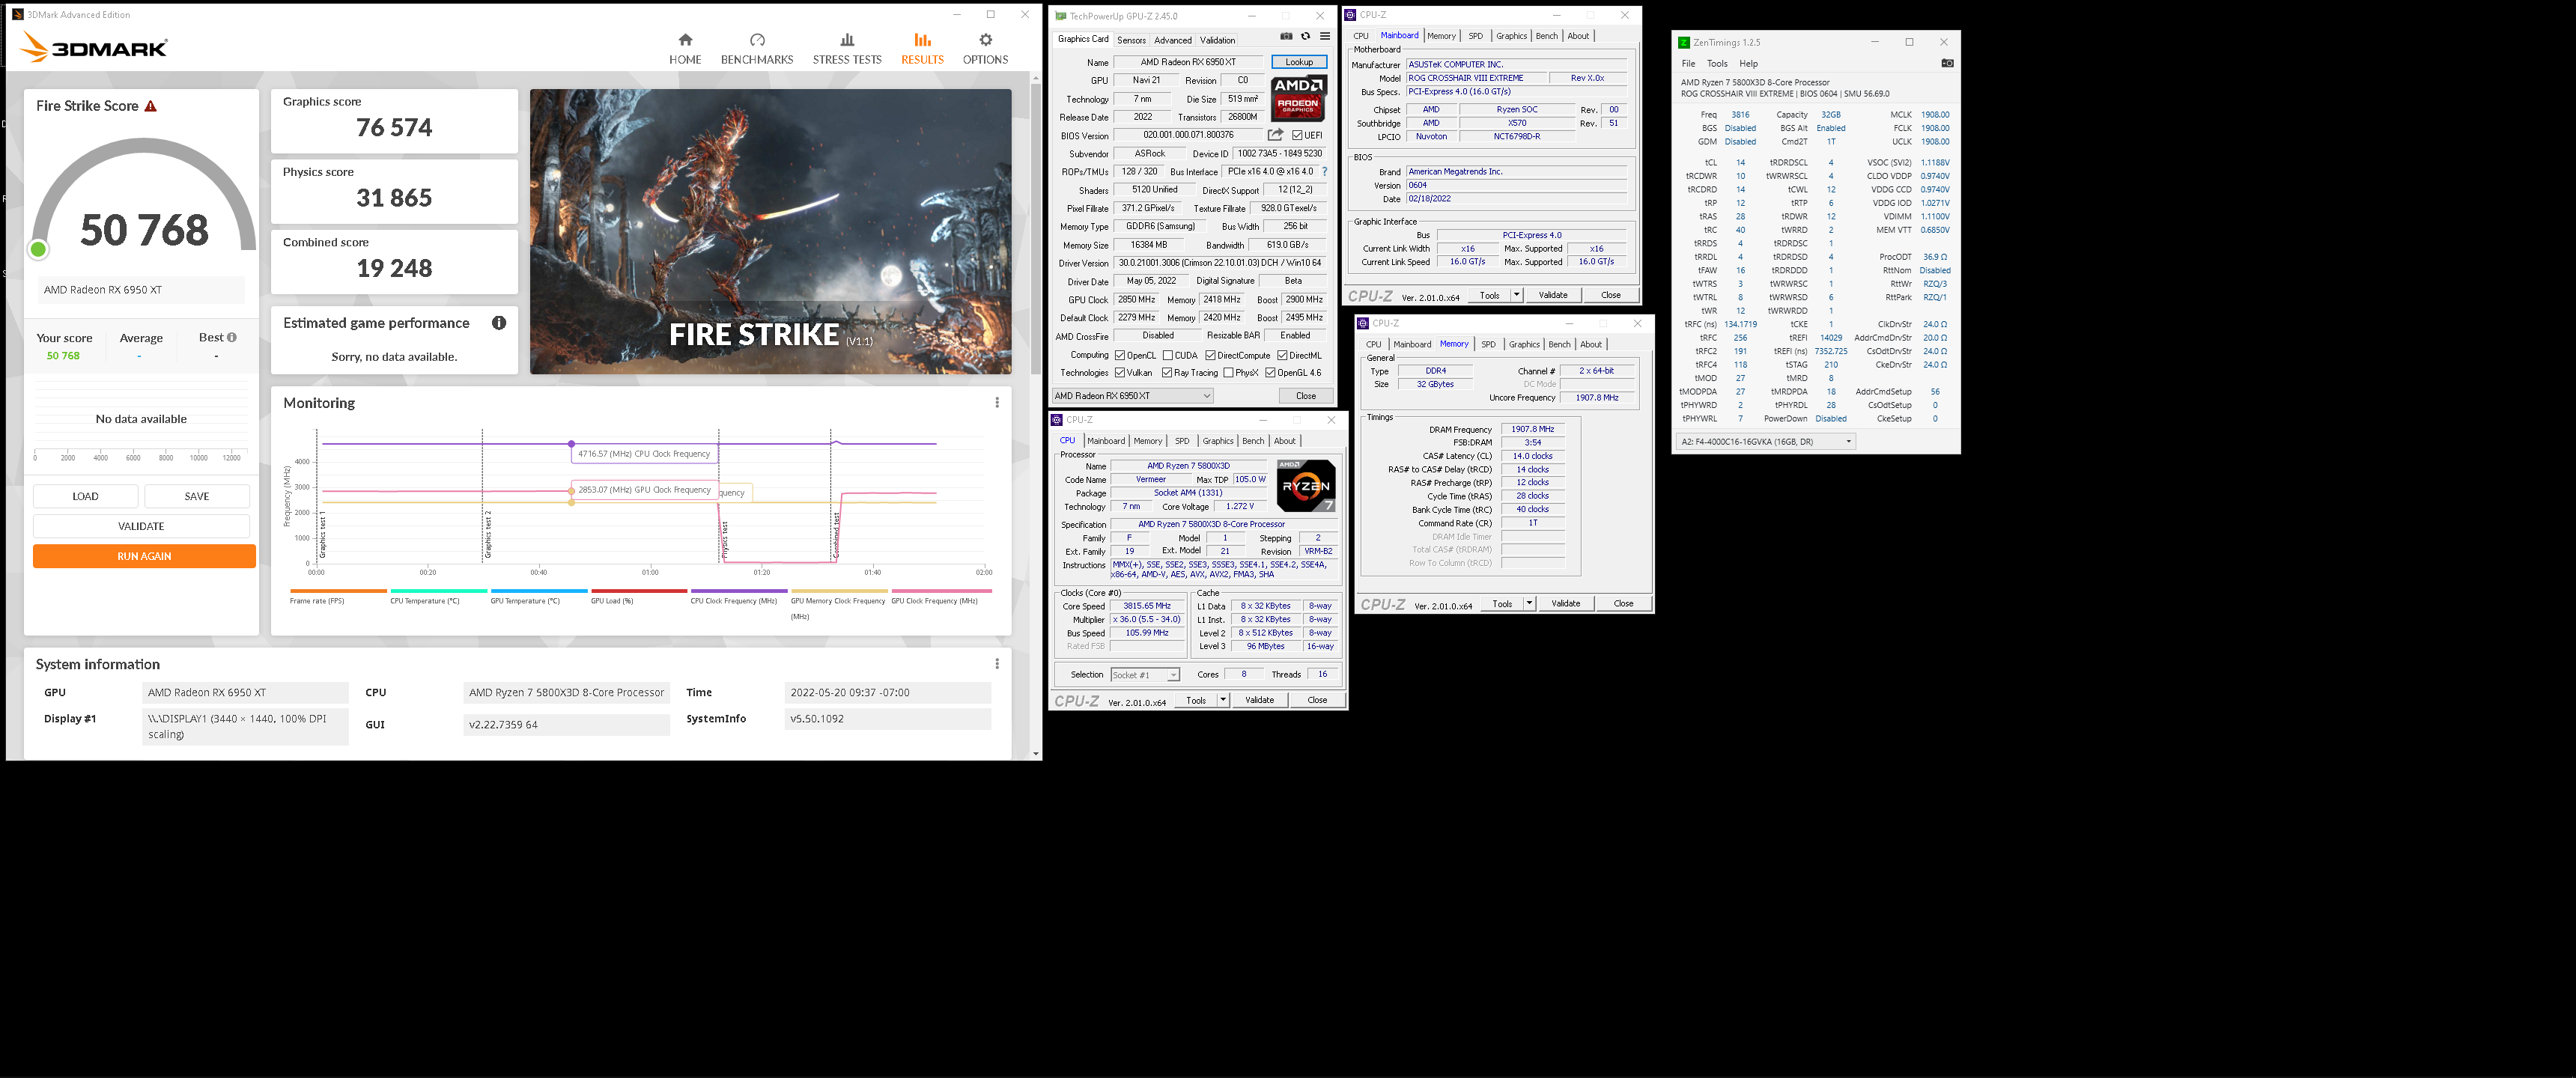Viewport: 2576px width, 1078px height.
Task: Click the GPU Load (%) red legend swatch
Action: coord(639,591)
